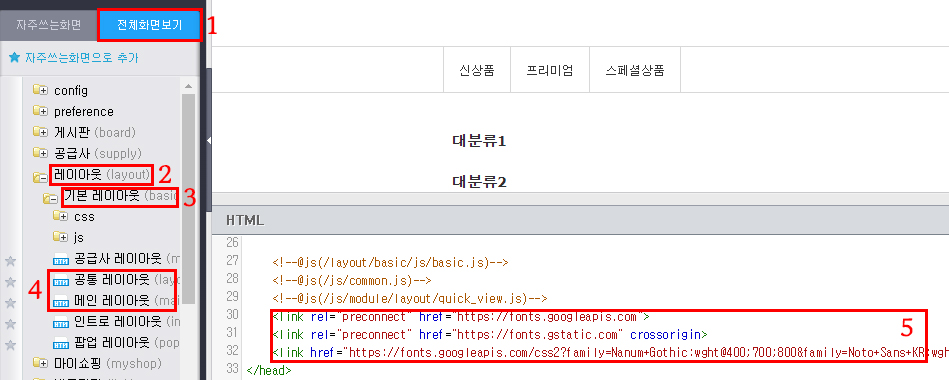
Task: Switch to the 자주쓰는화면 tab
Action: tap(48, 25)
